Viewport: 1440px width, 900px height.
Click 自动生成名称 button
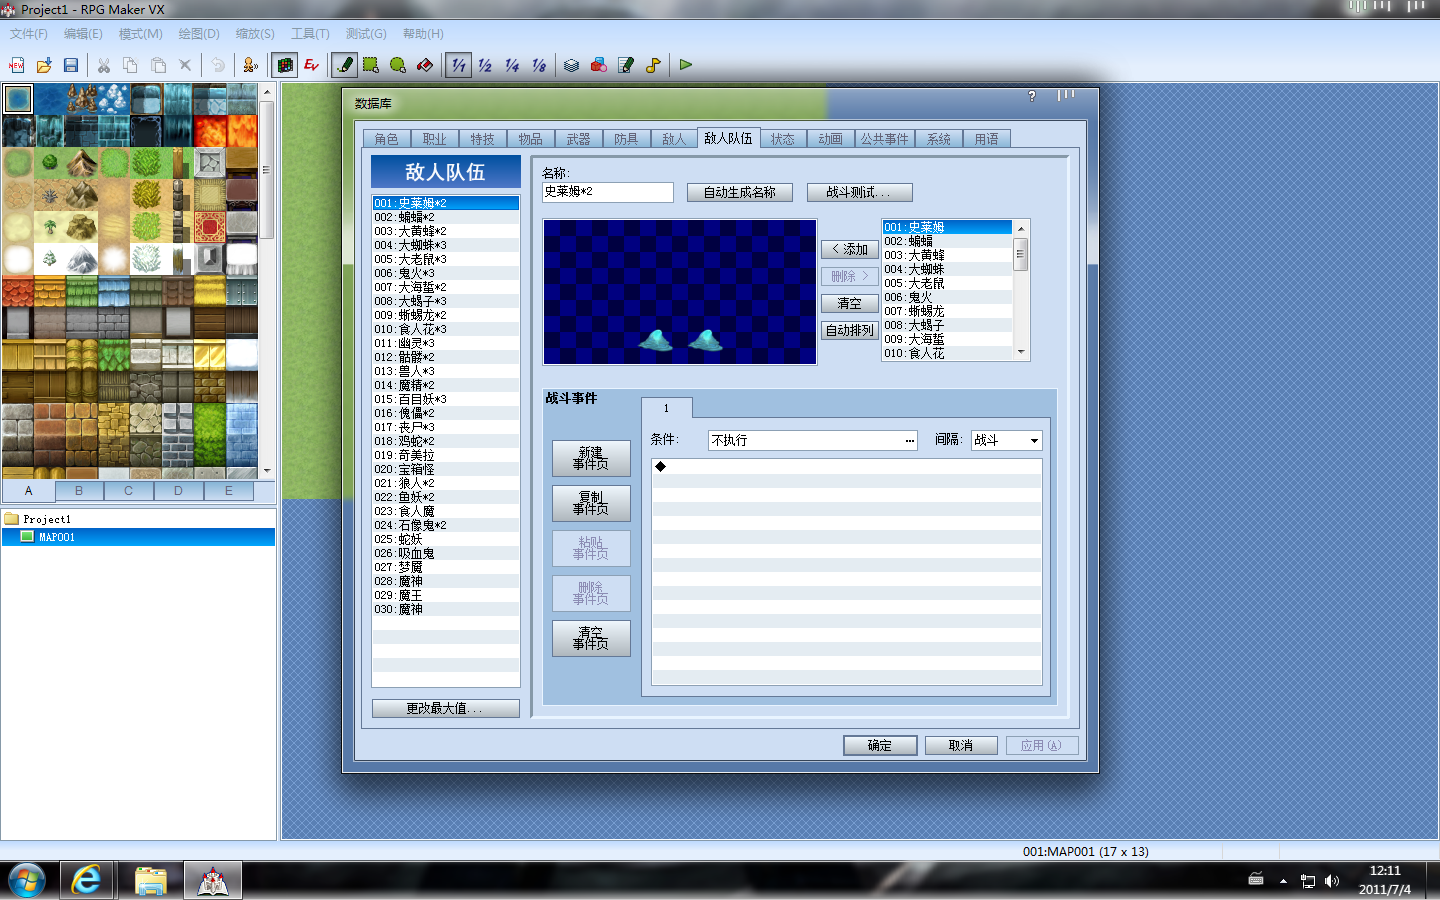pyautogui.click(x=739, y=192)
